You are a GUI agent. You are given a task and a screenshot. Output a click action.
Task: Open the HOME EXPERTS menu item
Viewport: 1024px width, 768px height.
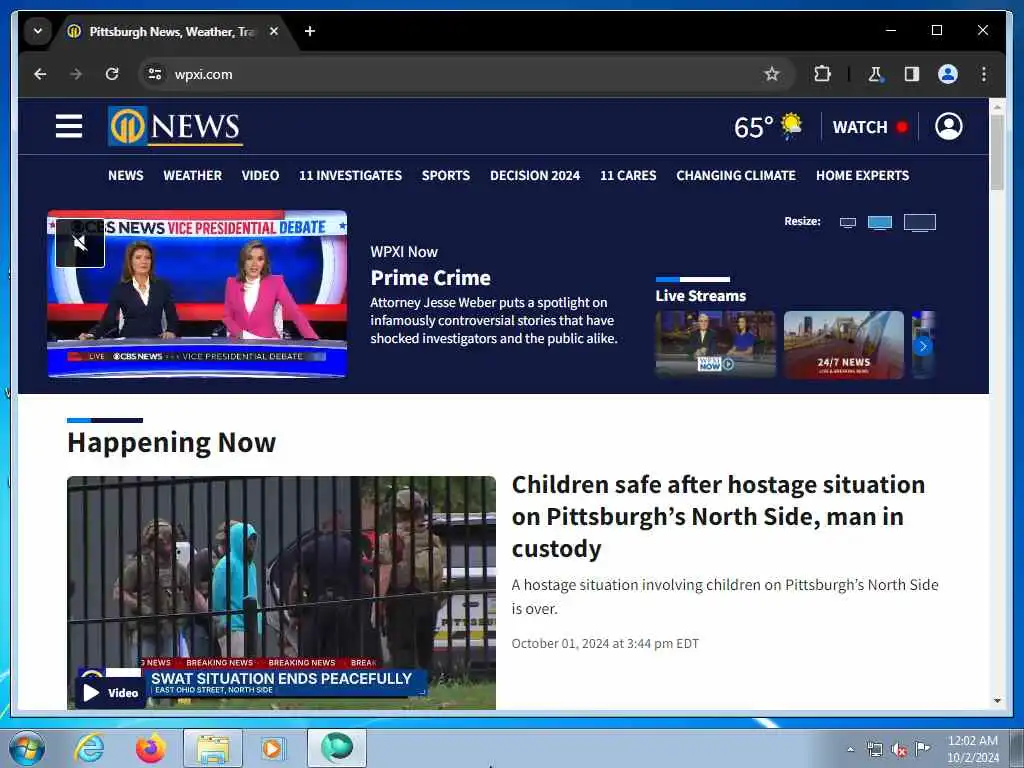point(862,176)
